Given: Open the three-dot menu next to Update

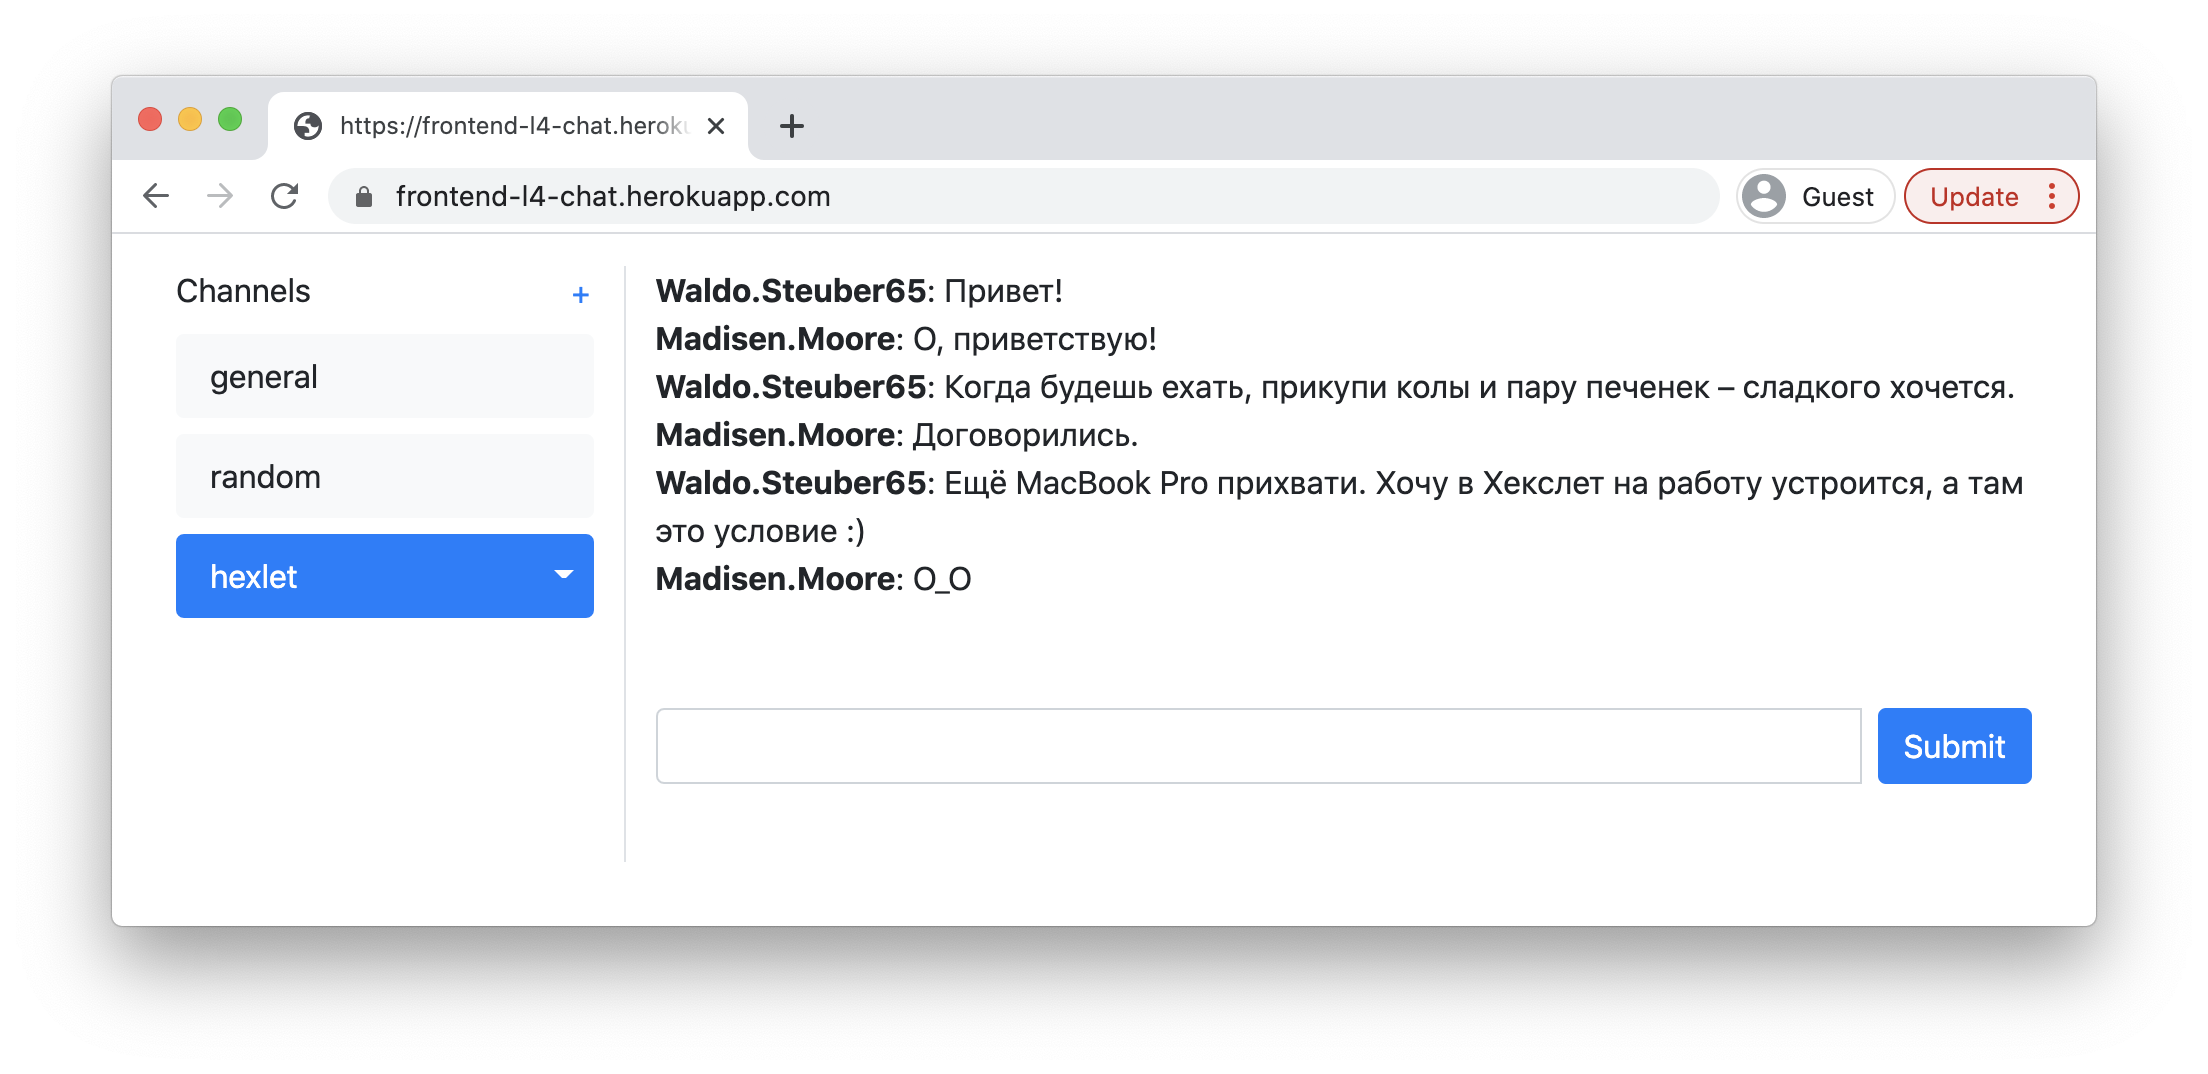Looking at the screenshot, I should pyautogui.click(x=2053, y=196).
